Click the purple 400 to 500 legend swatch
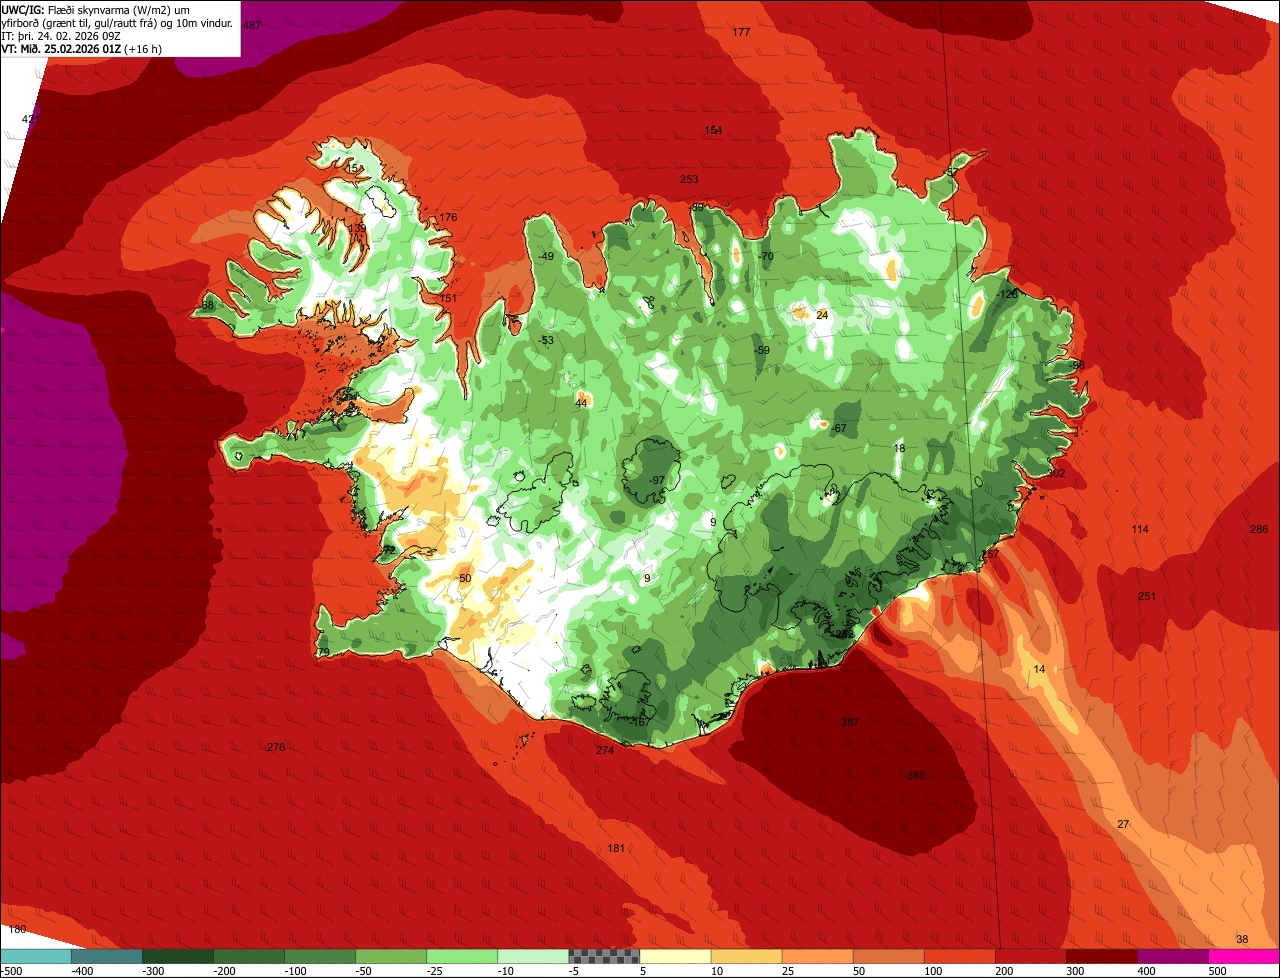Screen dimensions: 1280x978 (1173, 956)
